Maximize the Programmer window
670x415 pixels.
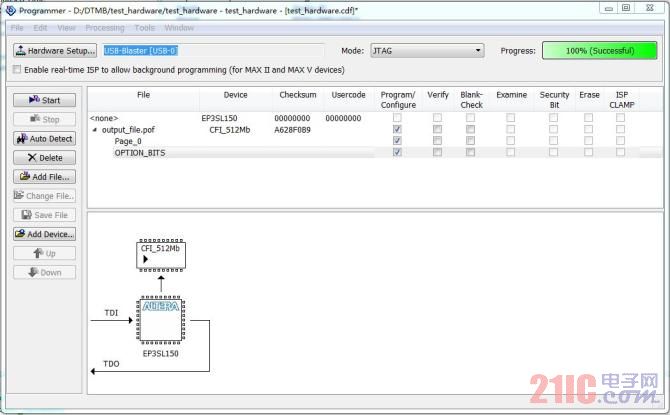626,8
